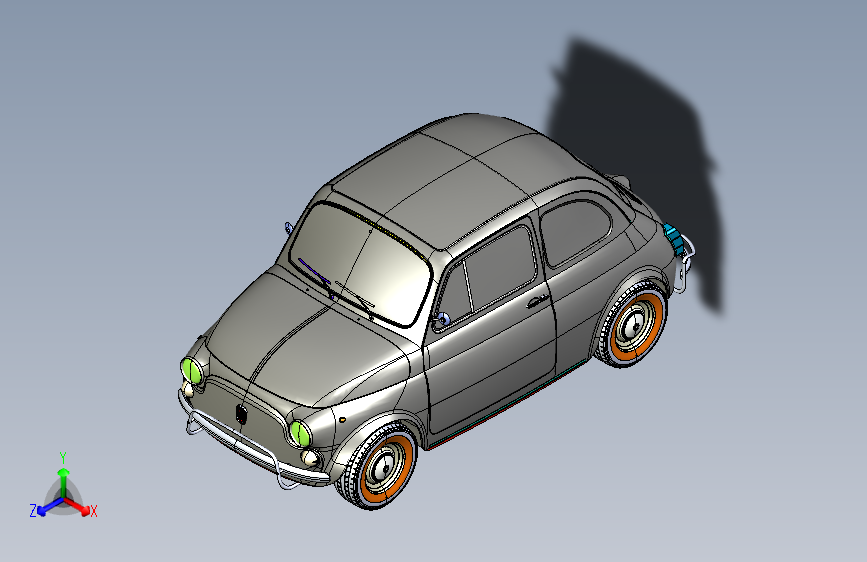867x562 pixels.
Task: Select the front door main window glass
Action: pyautogui.click(x=500, y=266)
